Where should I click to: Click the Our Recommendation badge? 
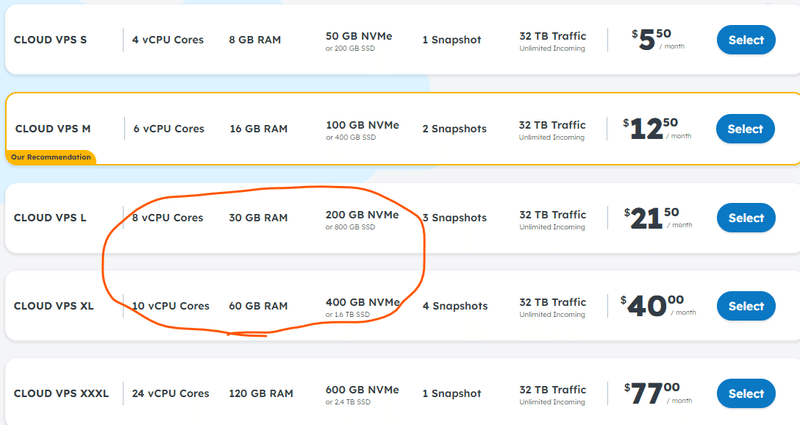coord(48,157)
